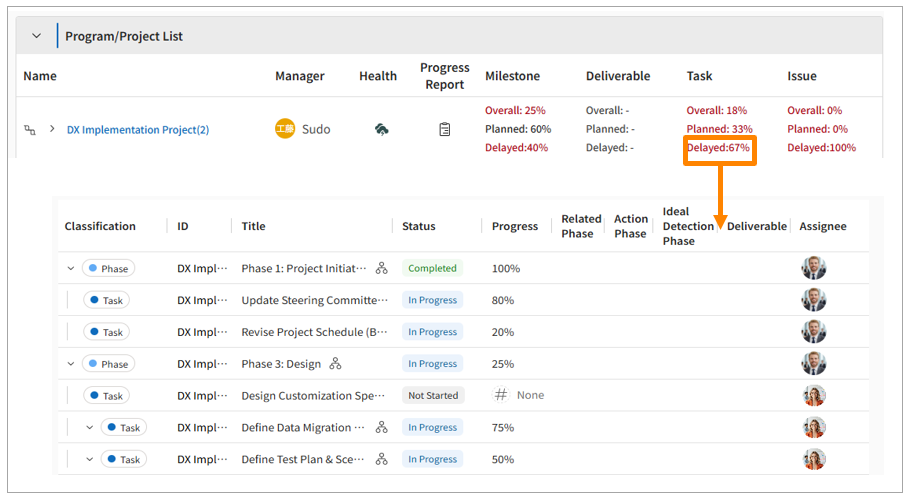Click hierarchy icon next to Phase 3: Design

[x=336, y=364]
